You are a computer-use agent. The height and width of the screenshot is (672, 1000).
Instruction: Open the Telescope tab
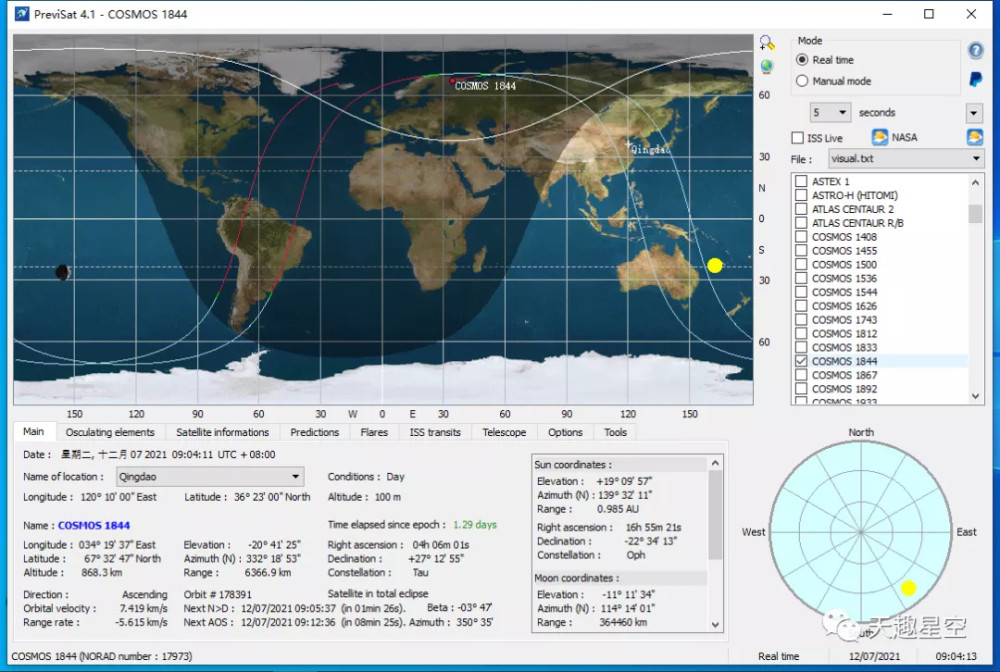pyautogui.click(x=504, y=432)
